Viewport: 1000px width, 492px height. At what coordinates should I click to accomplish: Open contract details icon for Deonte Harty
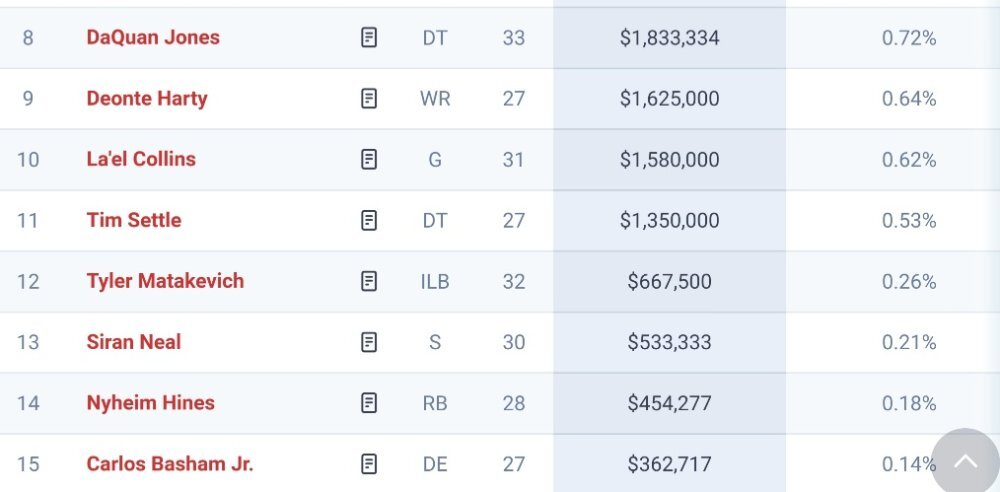369,98
